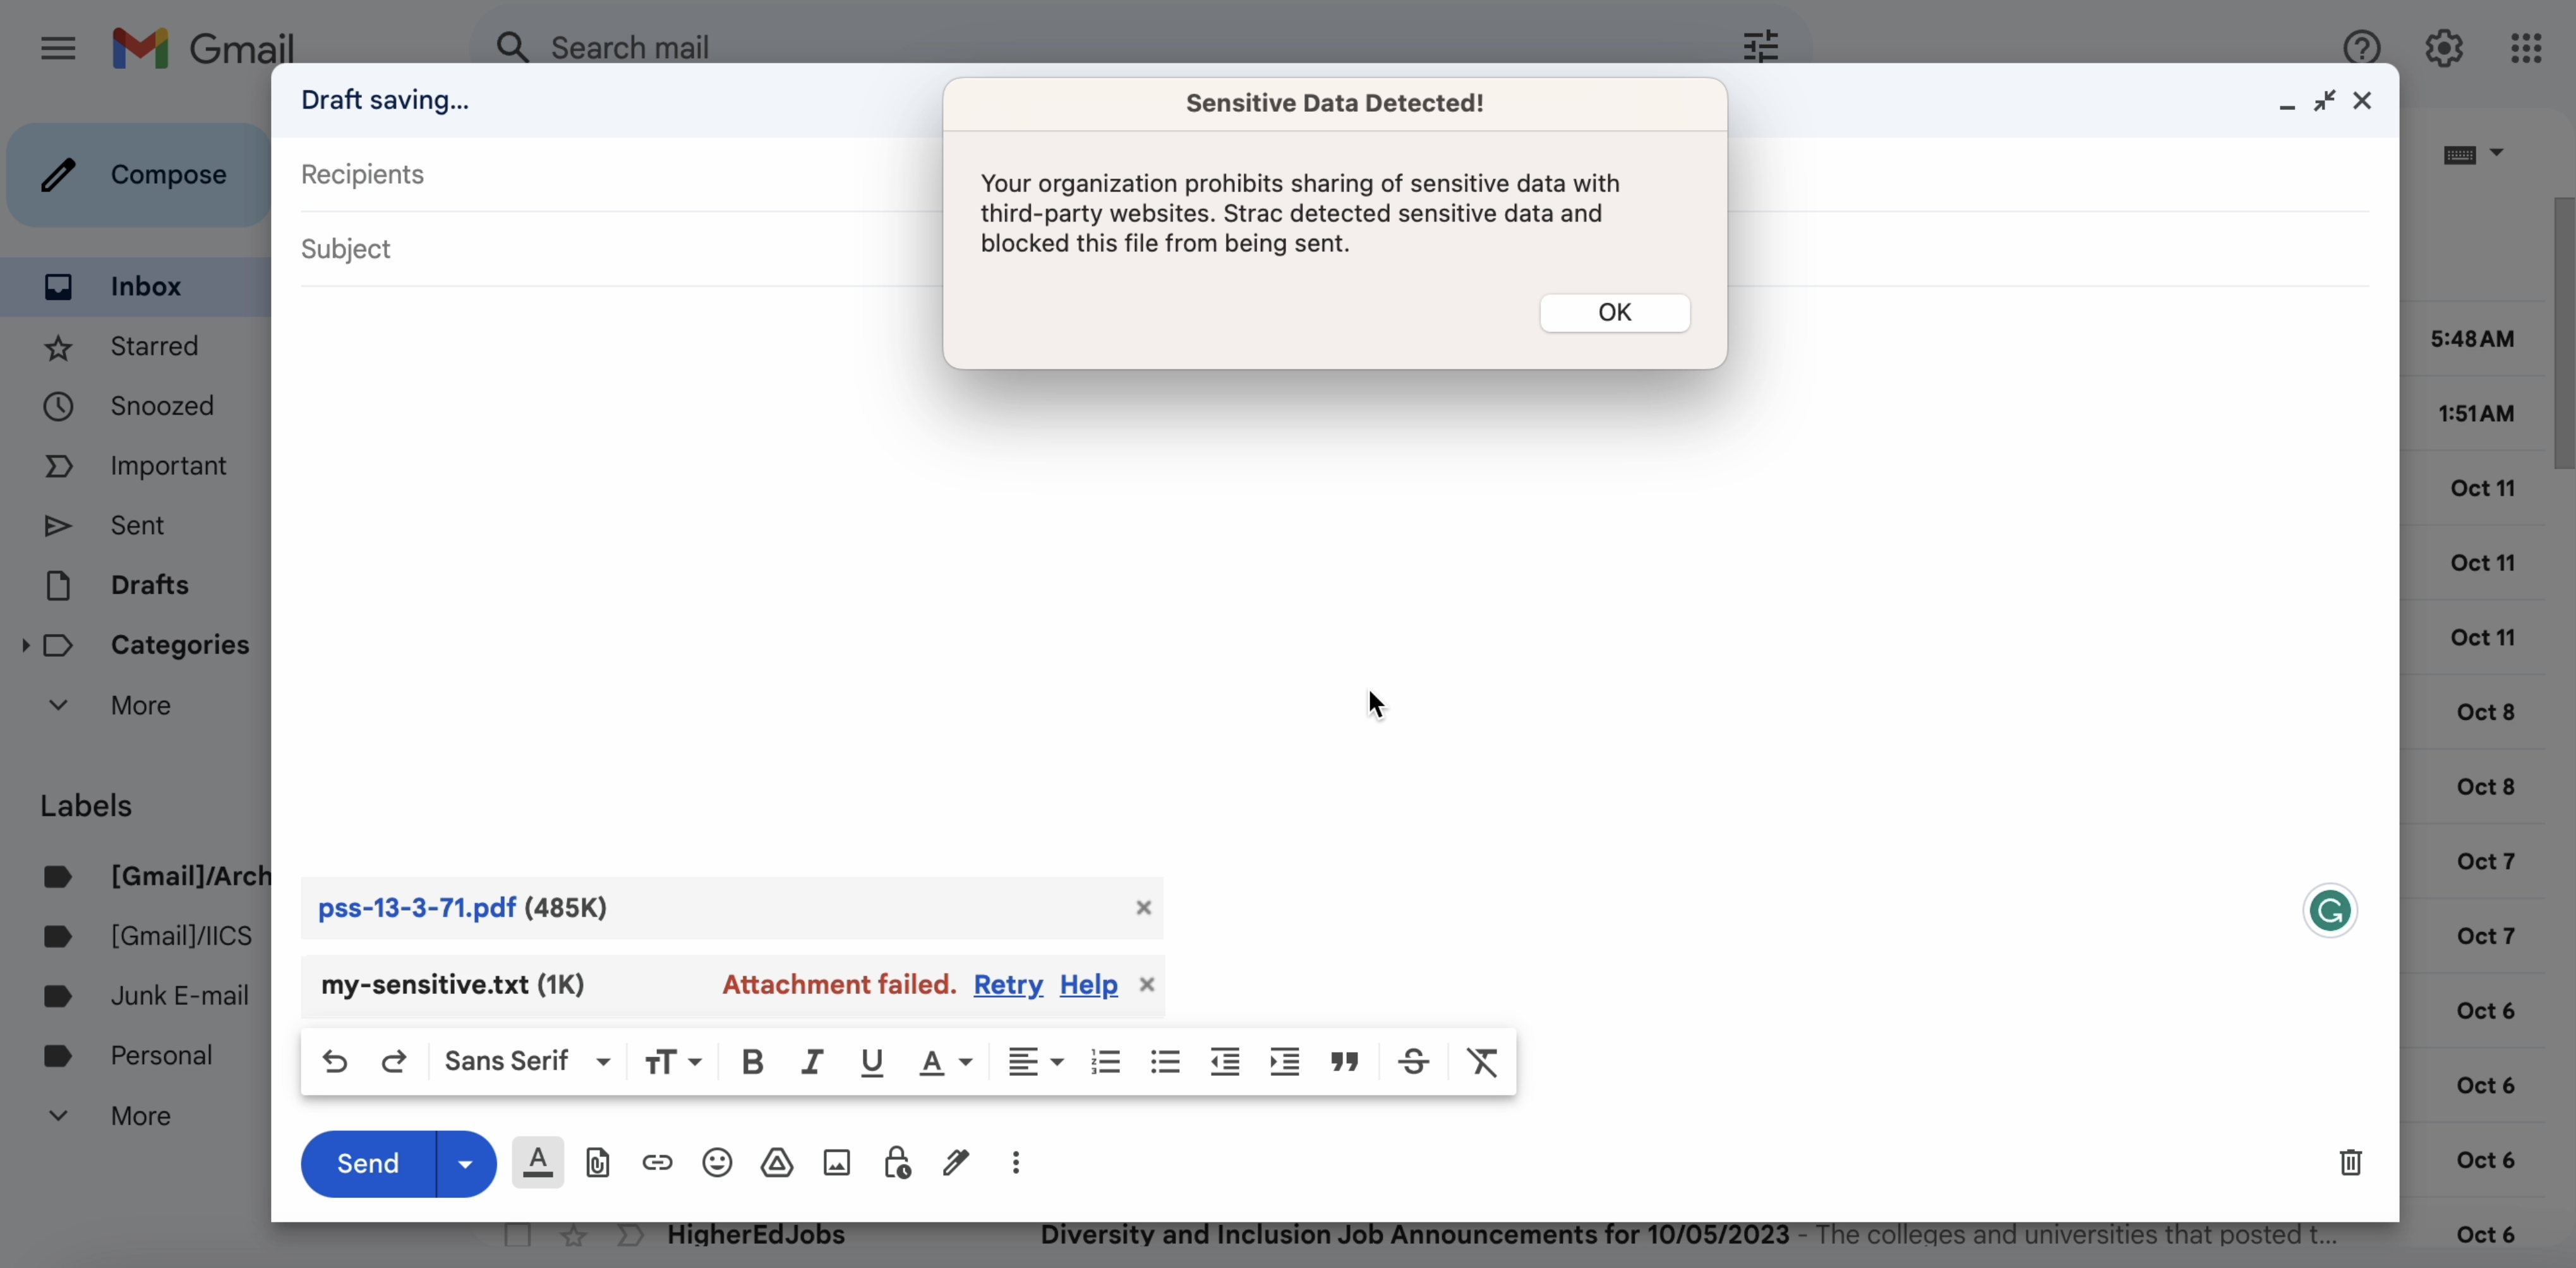
Task: Open the Google apps grid
Action: (2526, 48)
